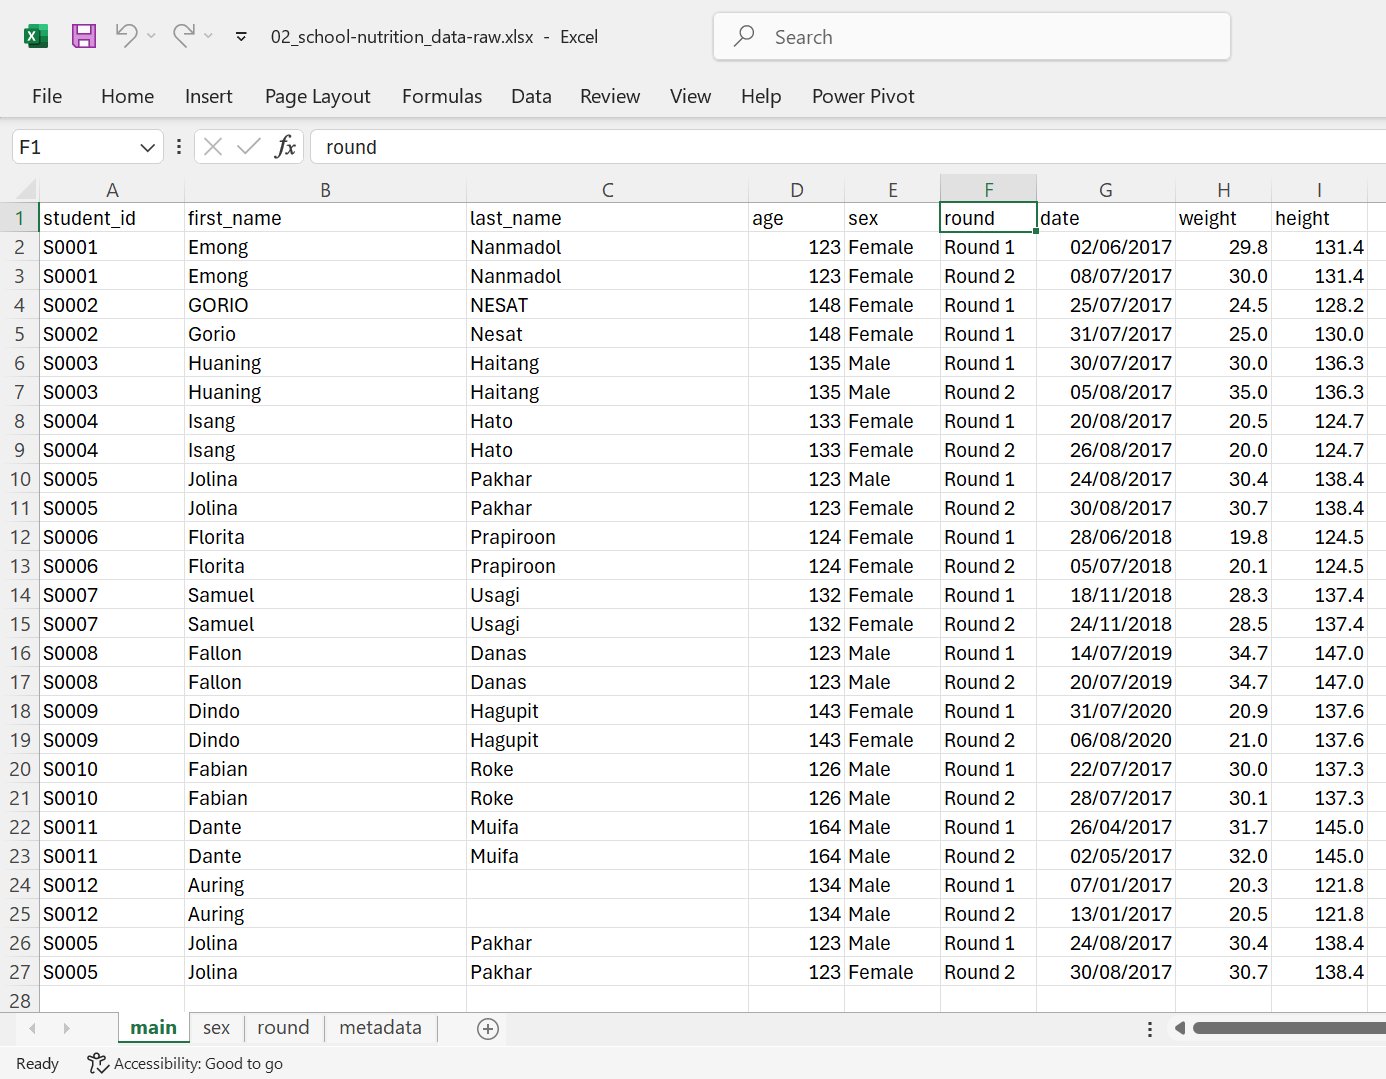
Task: Select 'Auring' in row 24
Action: (x=325, y=885)
